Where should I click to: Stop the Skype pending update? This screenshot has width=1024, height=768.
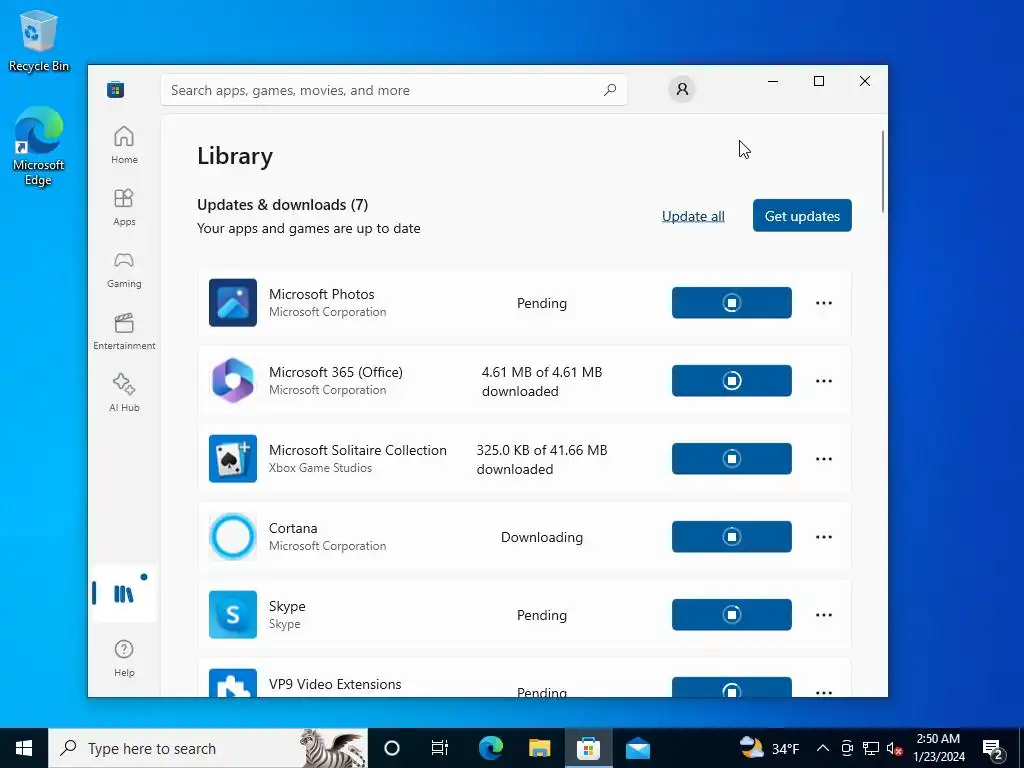(731, 615)
